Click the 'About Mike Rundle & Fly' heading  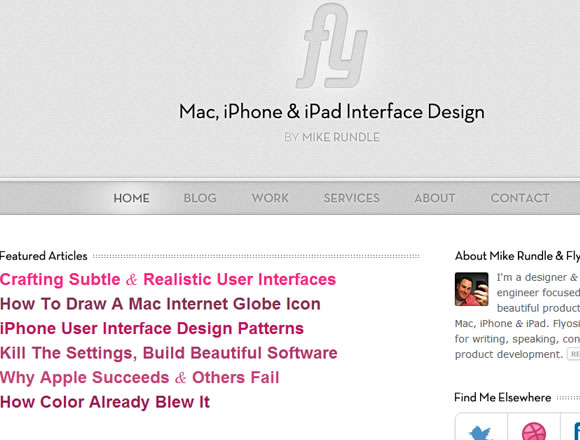click(517, 256)
